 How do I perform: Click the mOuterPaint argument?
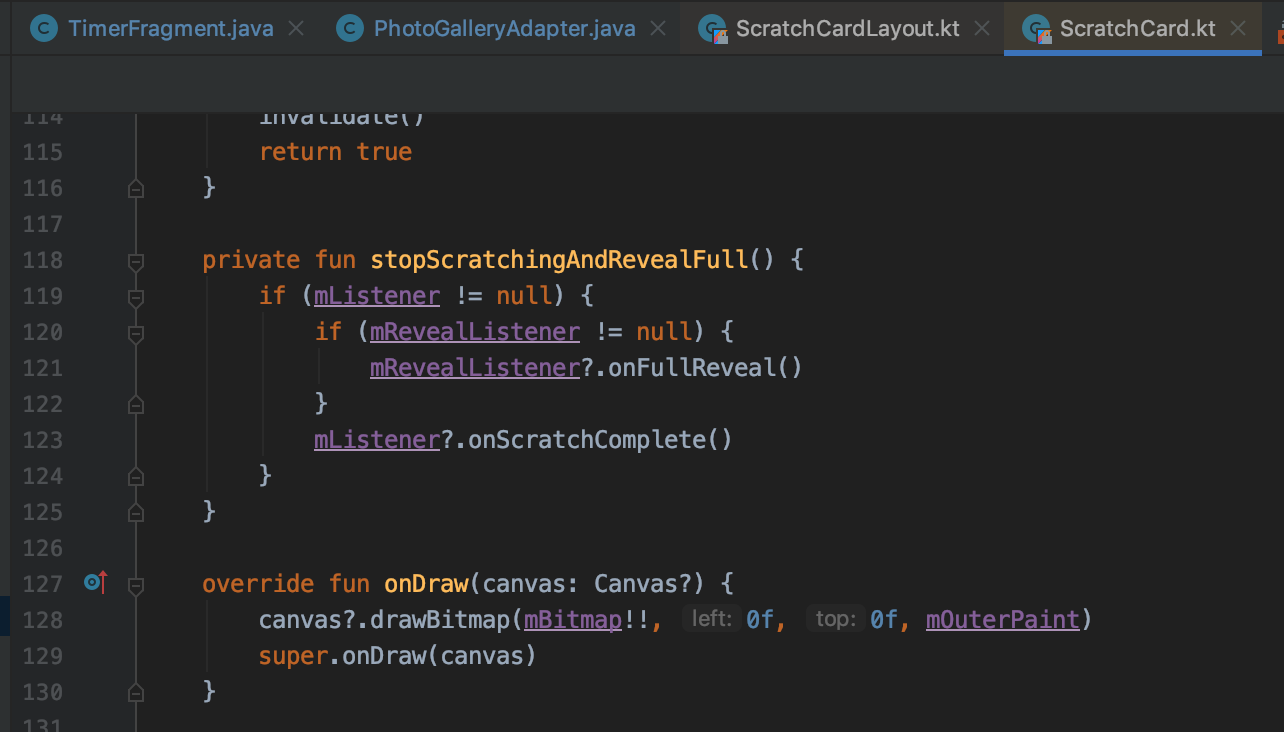point(1003,620)
